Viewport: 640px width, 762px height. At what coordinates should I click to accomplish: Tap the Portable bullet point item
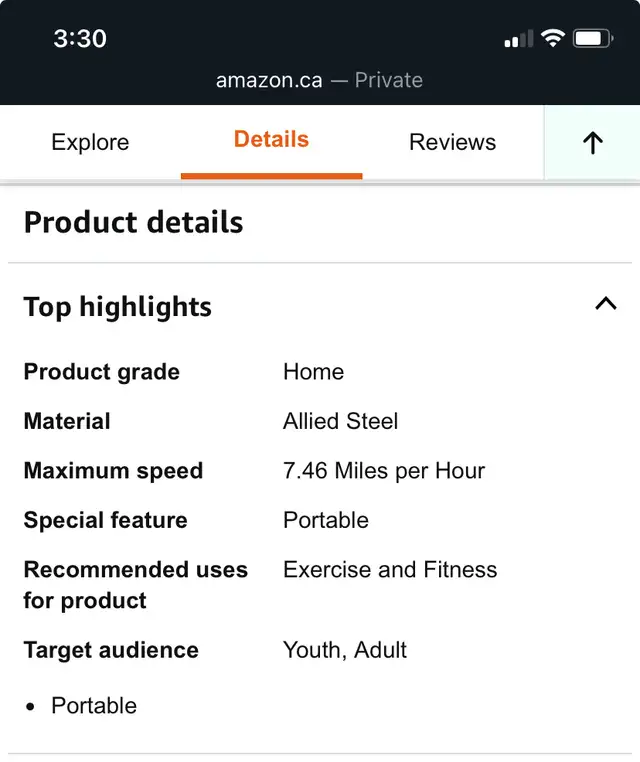(x=94, y=706)
